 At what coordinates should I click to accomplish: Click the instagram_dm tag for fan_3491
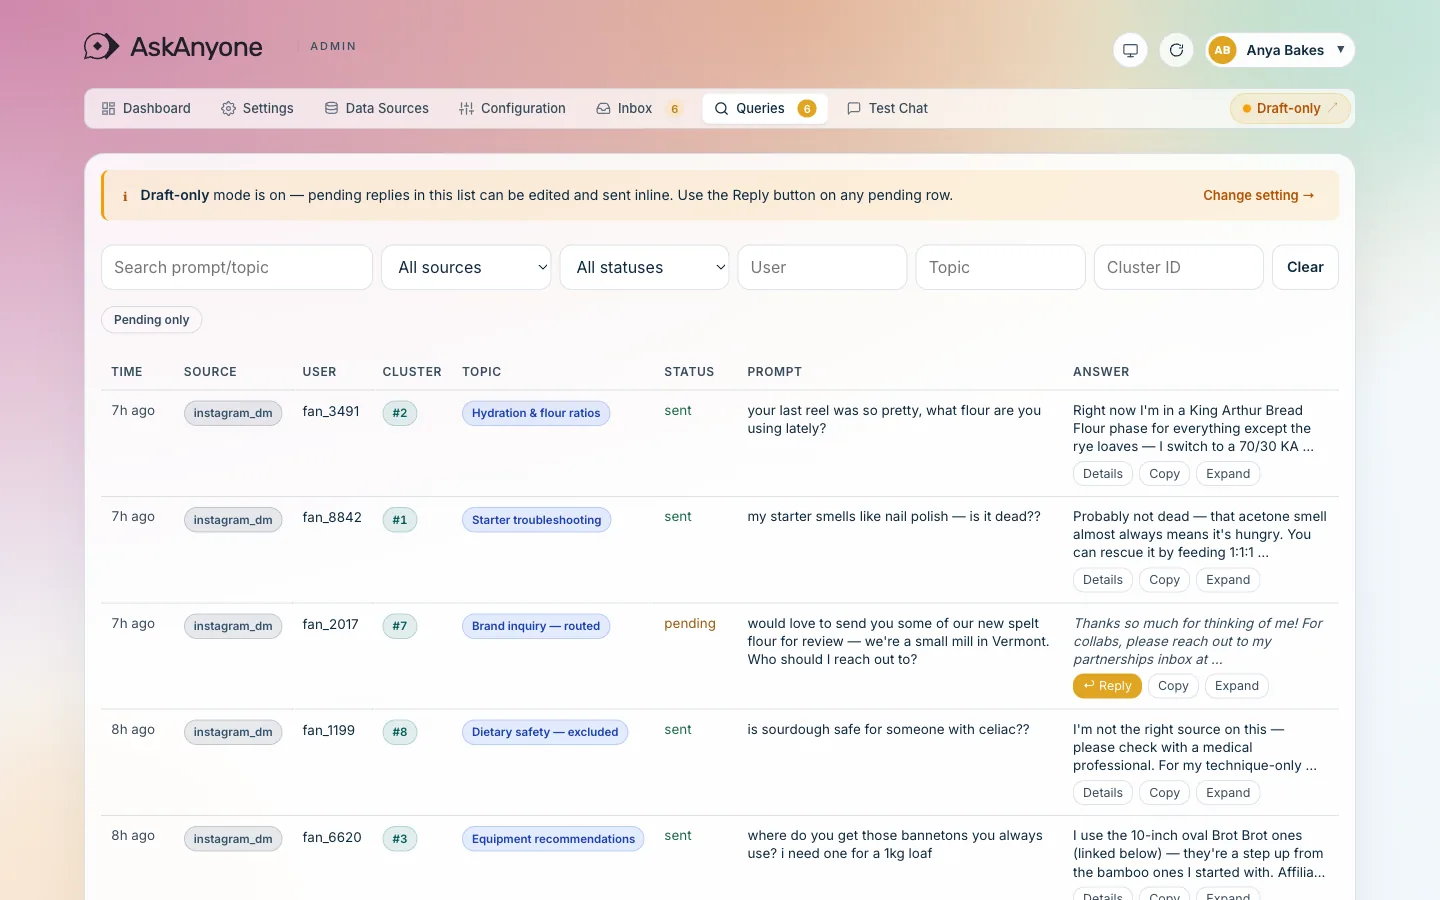coord(233,413)
